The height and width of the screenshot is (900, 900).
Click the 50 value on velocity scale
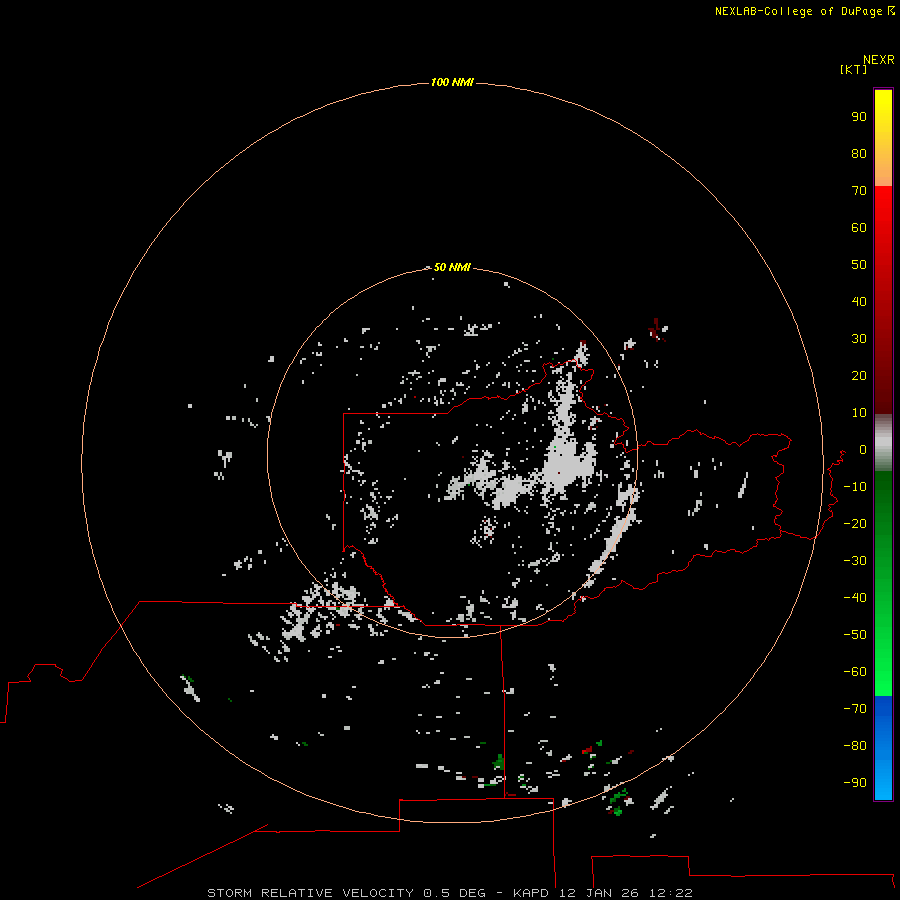[859, 265]
